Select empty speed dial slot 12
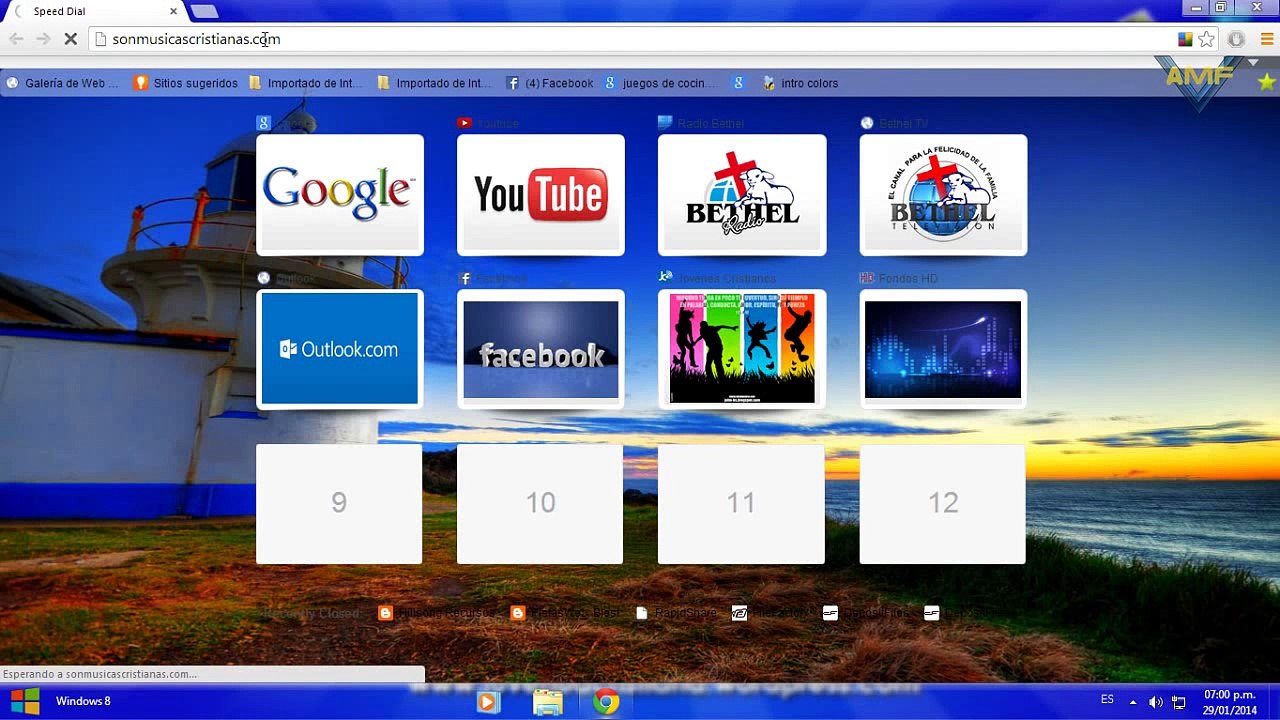Screen dimensions: 1280x720 click(943, 503)
